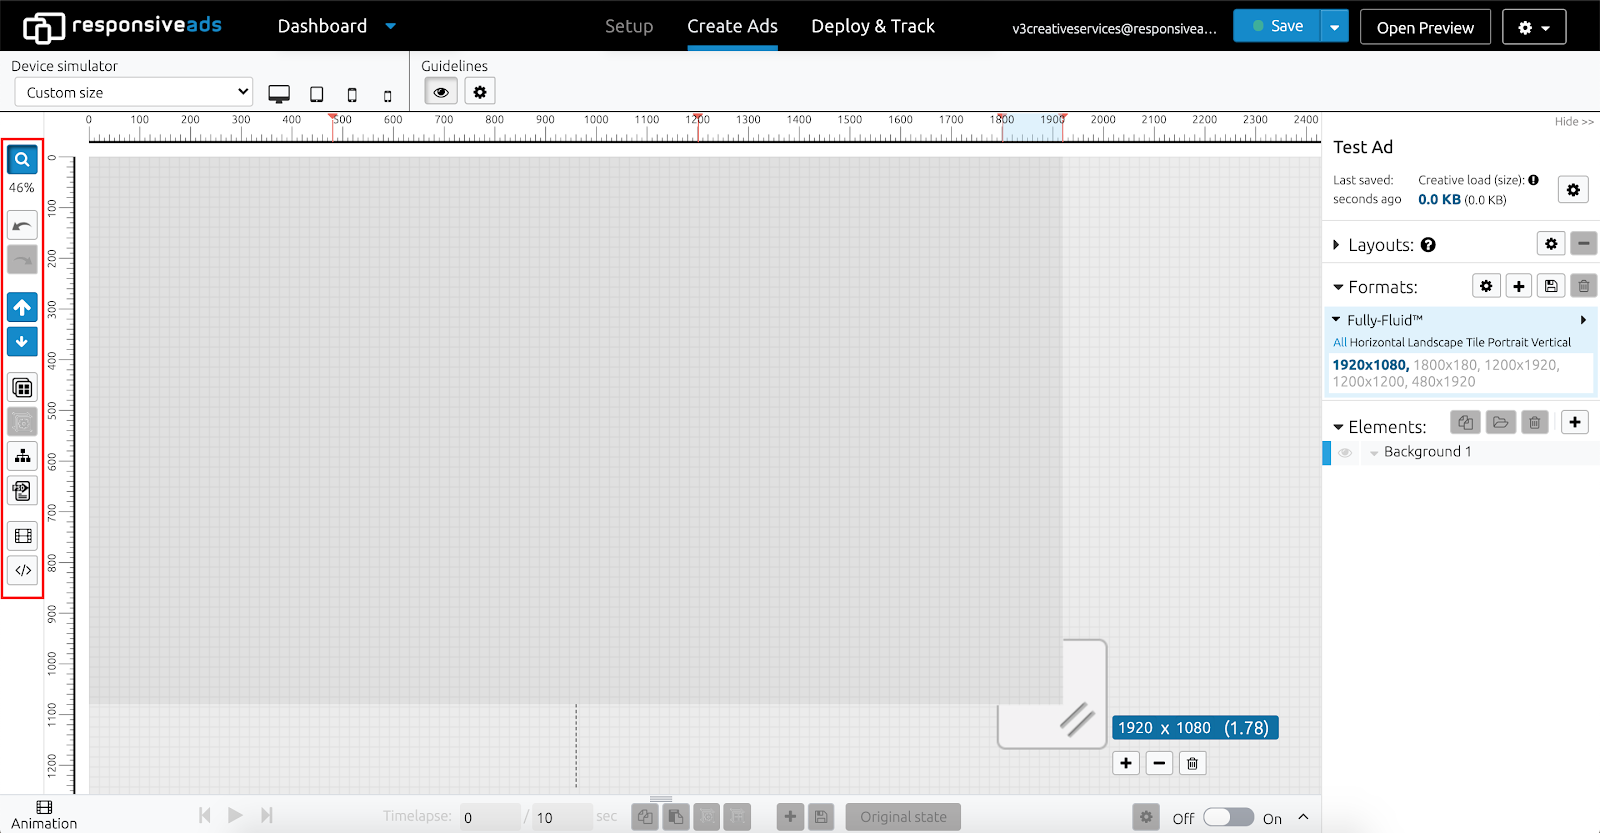Click the plus button under canvas size label
Viewport: 1600px width, 833px height.
click(x=1126, y=763)
